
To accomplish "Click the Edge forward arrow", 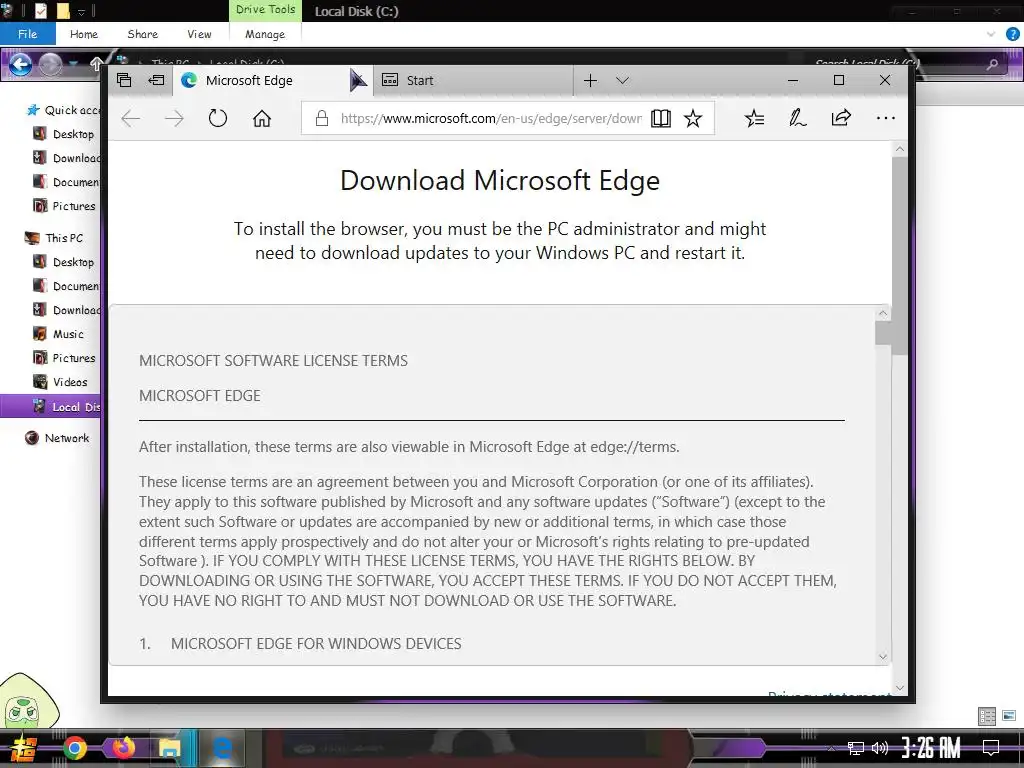I will 174,118.
